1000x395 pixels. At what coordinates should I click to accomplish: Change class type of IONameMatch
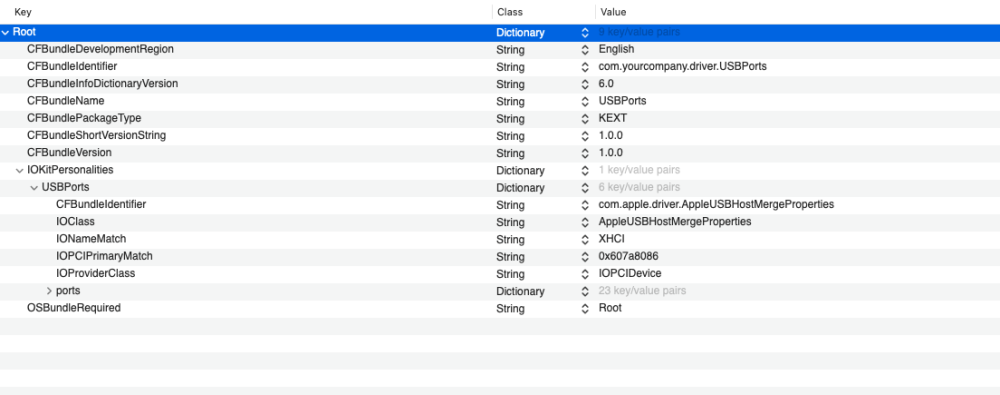[x=584, y=239]
